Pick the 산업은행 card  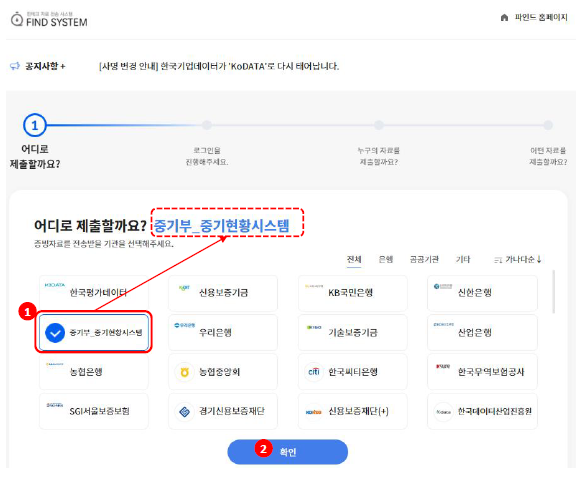click(x=482, y=332)
